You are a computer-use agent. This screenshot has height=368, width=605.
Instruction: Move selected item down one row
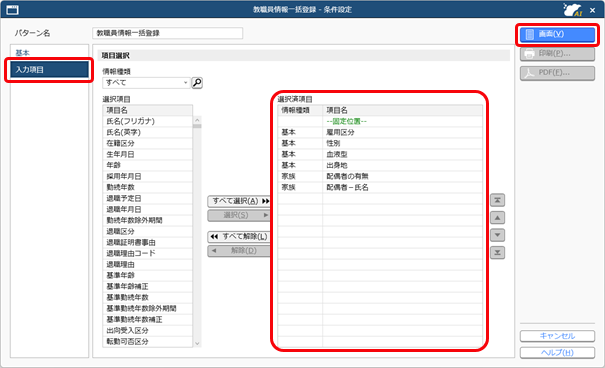[x=497, y=235]
